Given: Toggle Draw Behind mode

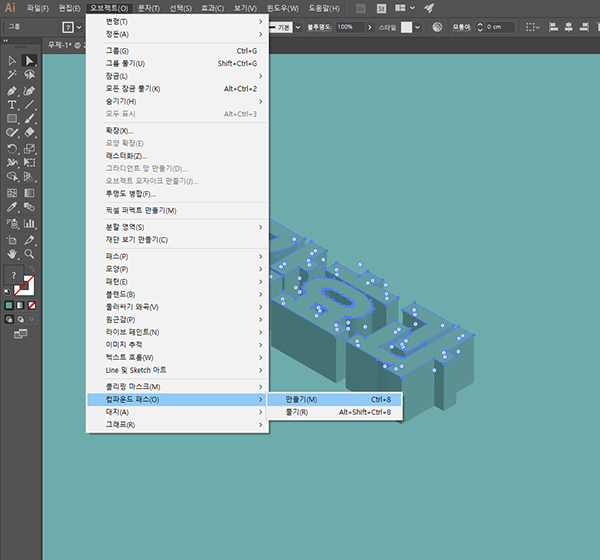Looking at the screenshot, I should [20, 319].
